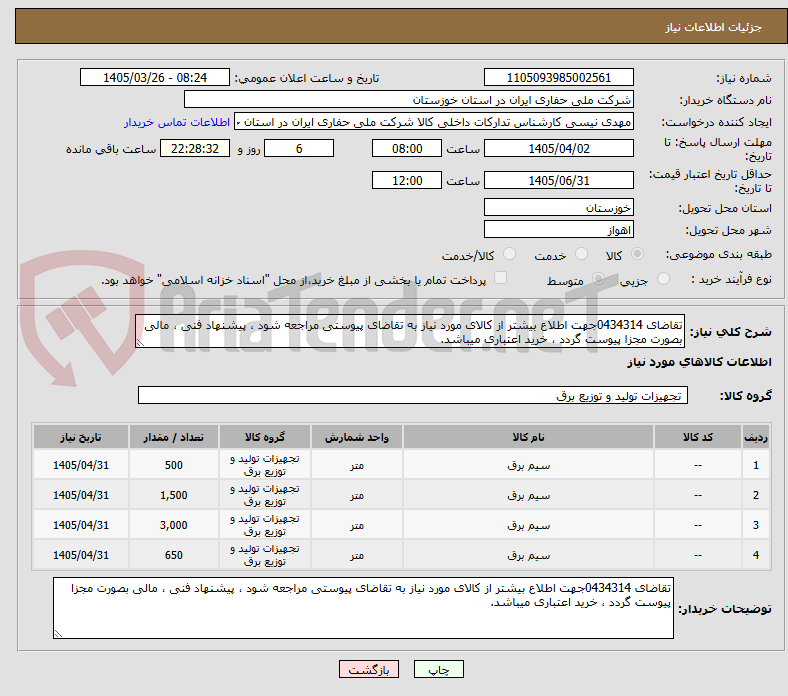Click quantity 500 in row 1
788x696 pixels.
point(173,465)
